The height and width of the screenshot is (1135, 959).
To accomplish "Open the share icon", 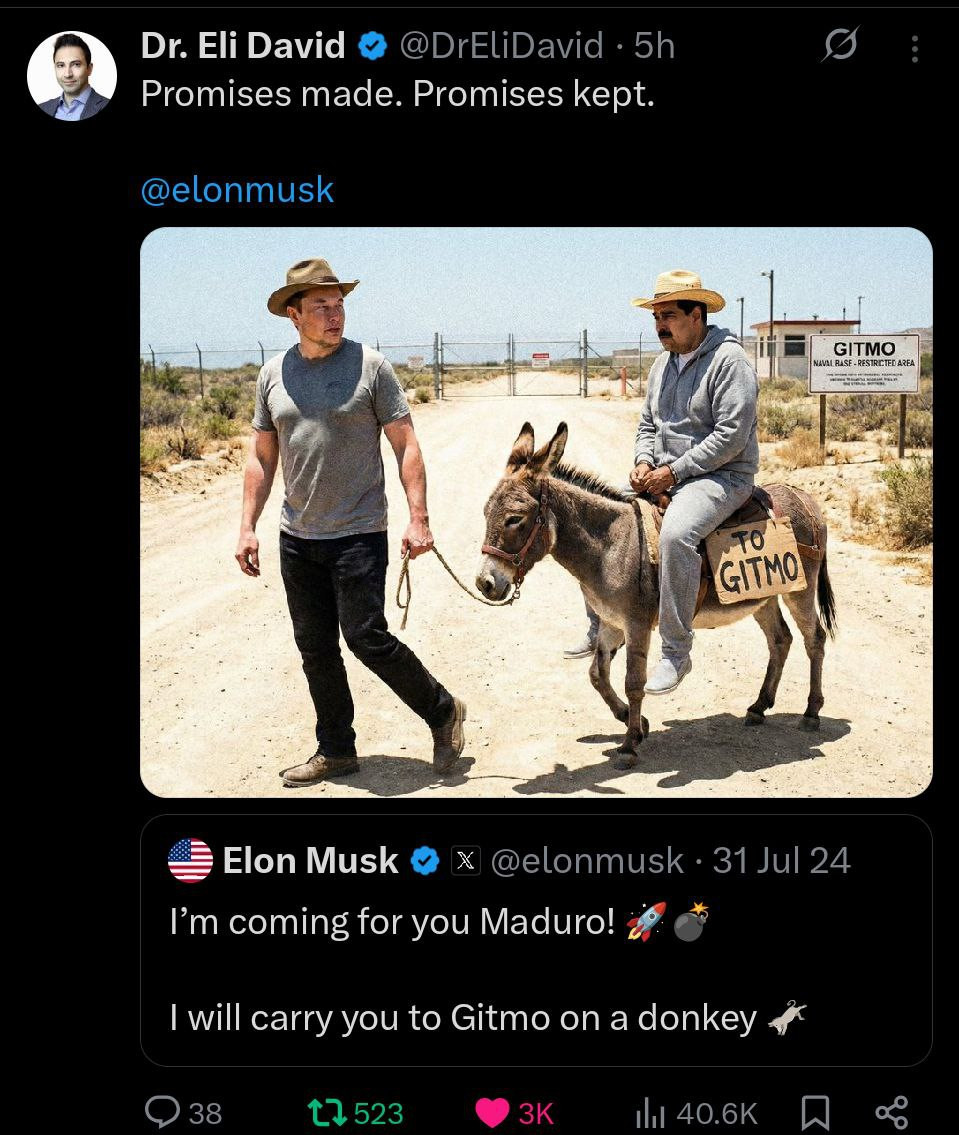I will click(x=891, y=1111).
